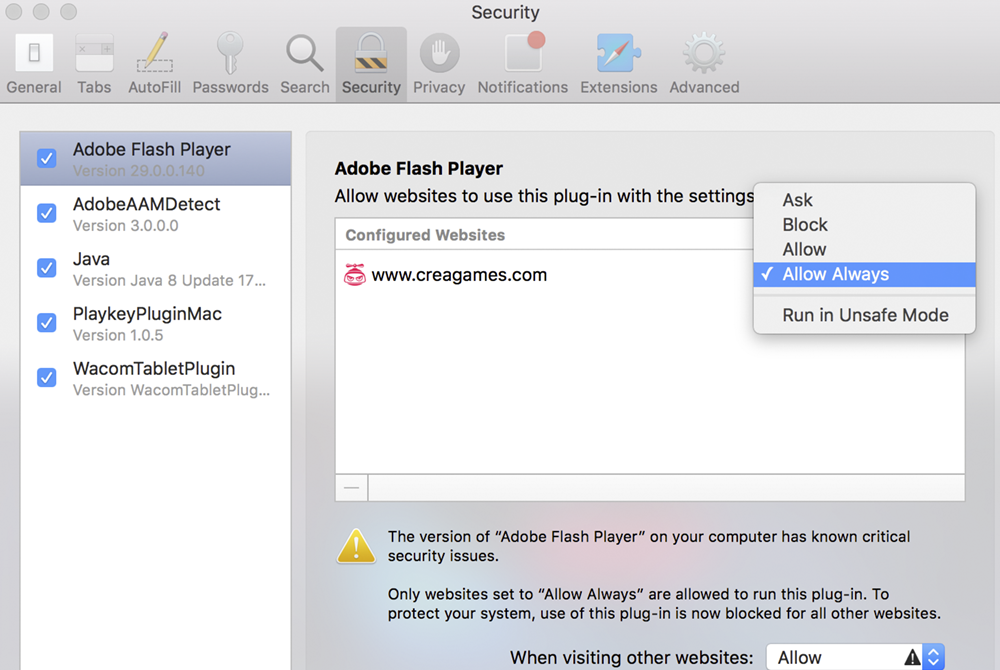
Task: Open the Search magnifier preferences
Action: point(304,63)
